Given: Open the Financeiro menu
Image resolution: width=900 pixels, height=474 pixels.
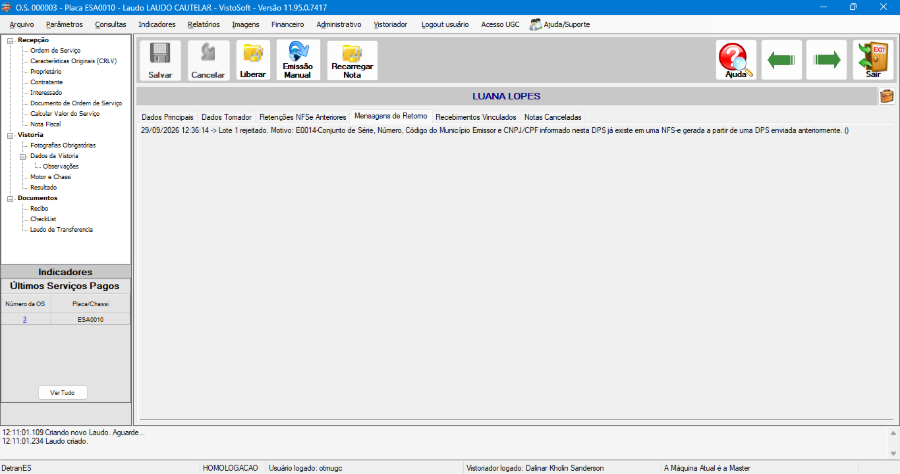Looking at the screenshot, I should click(x=288, y=25).
